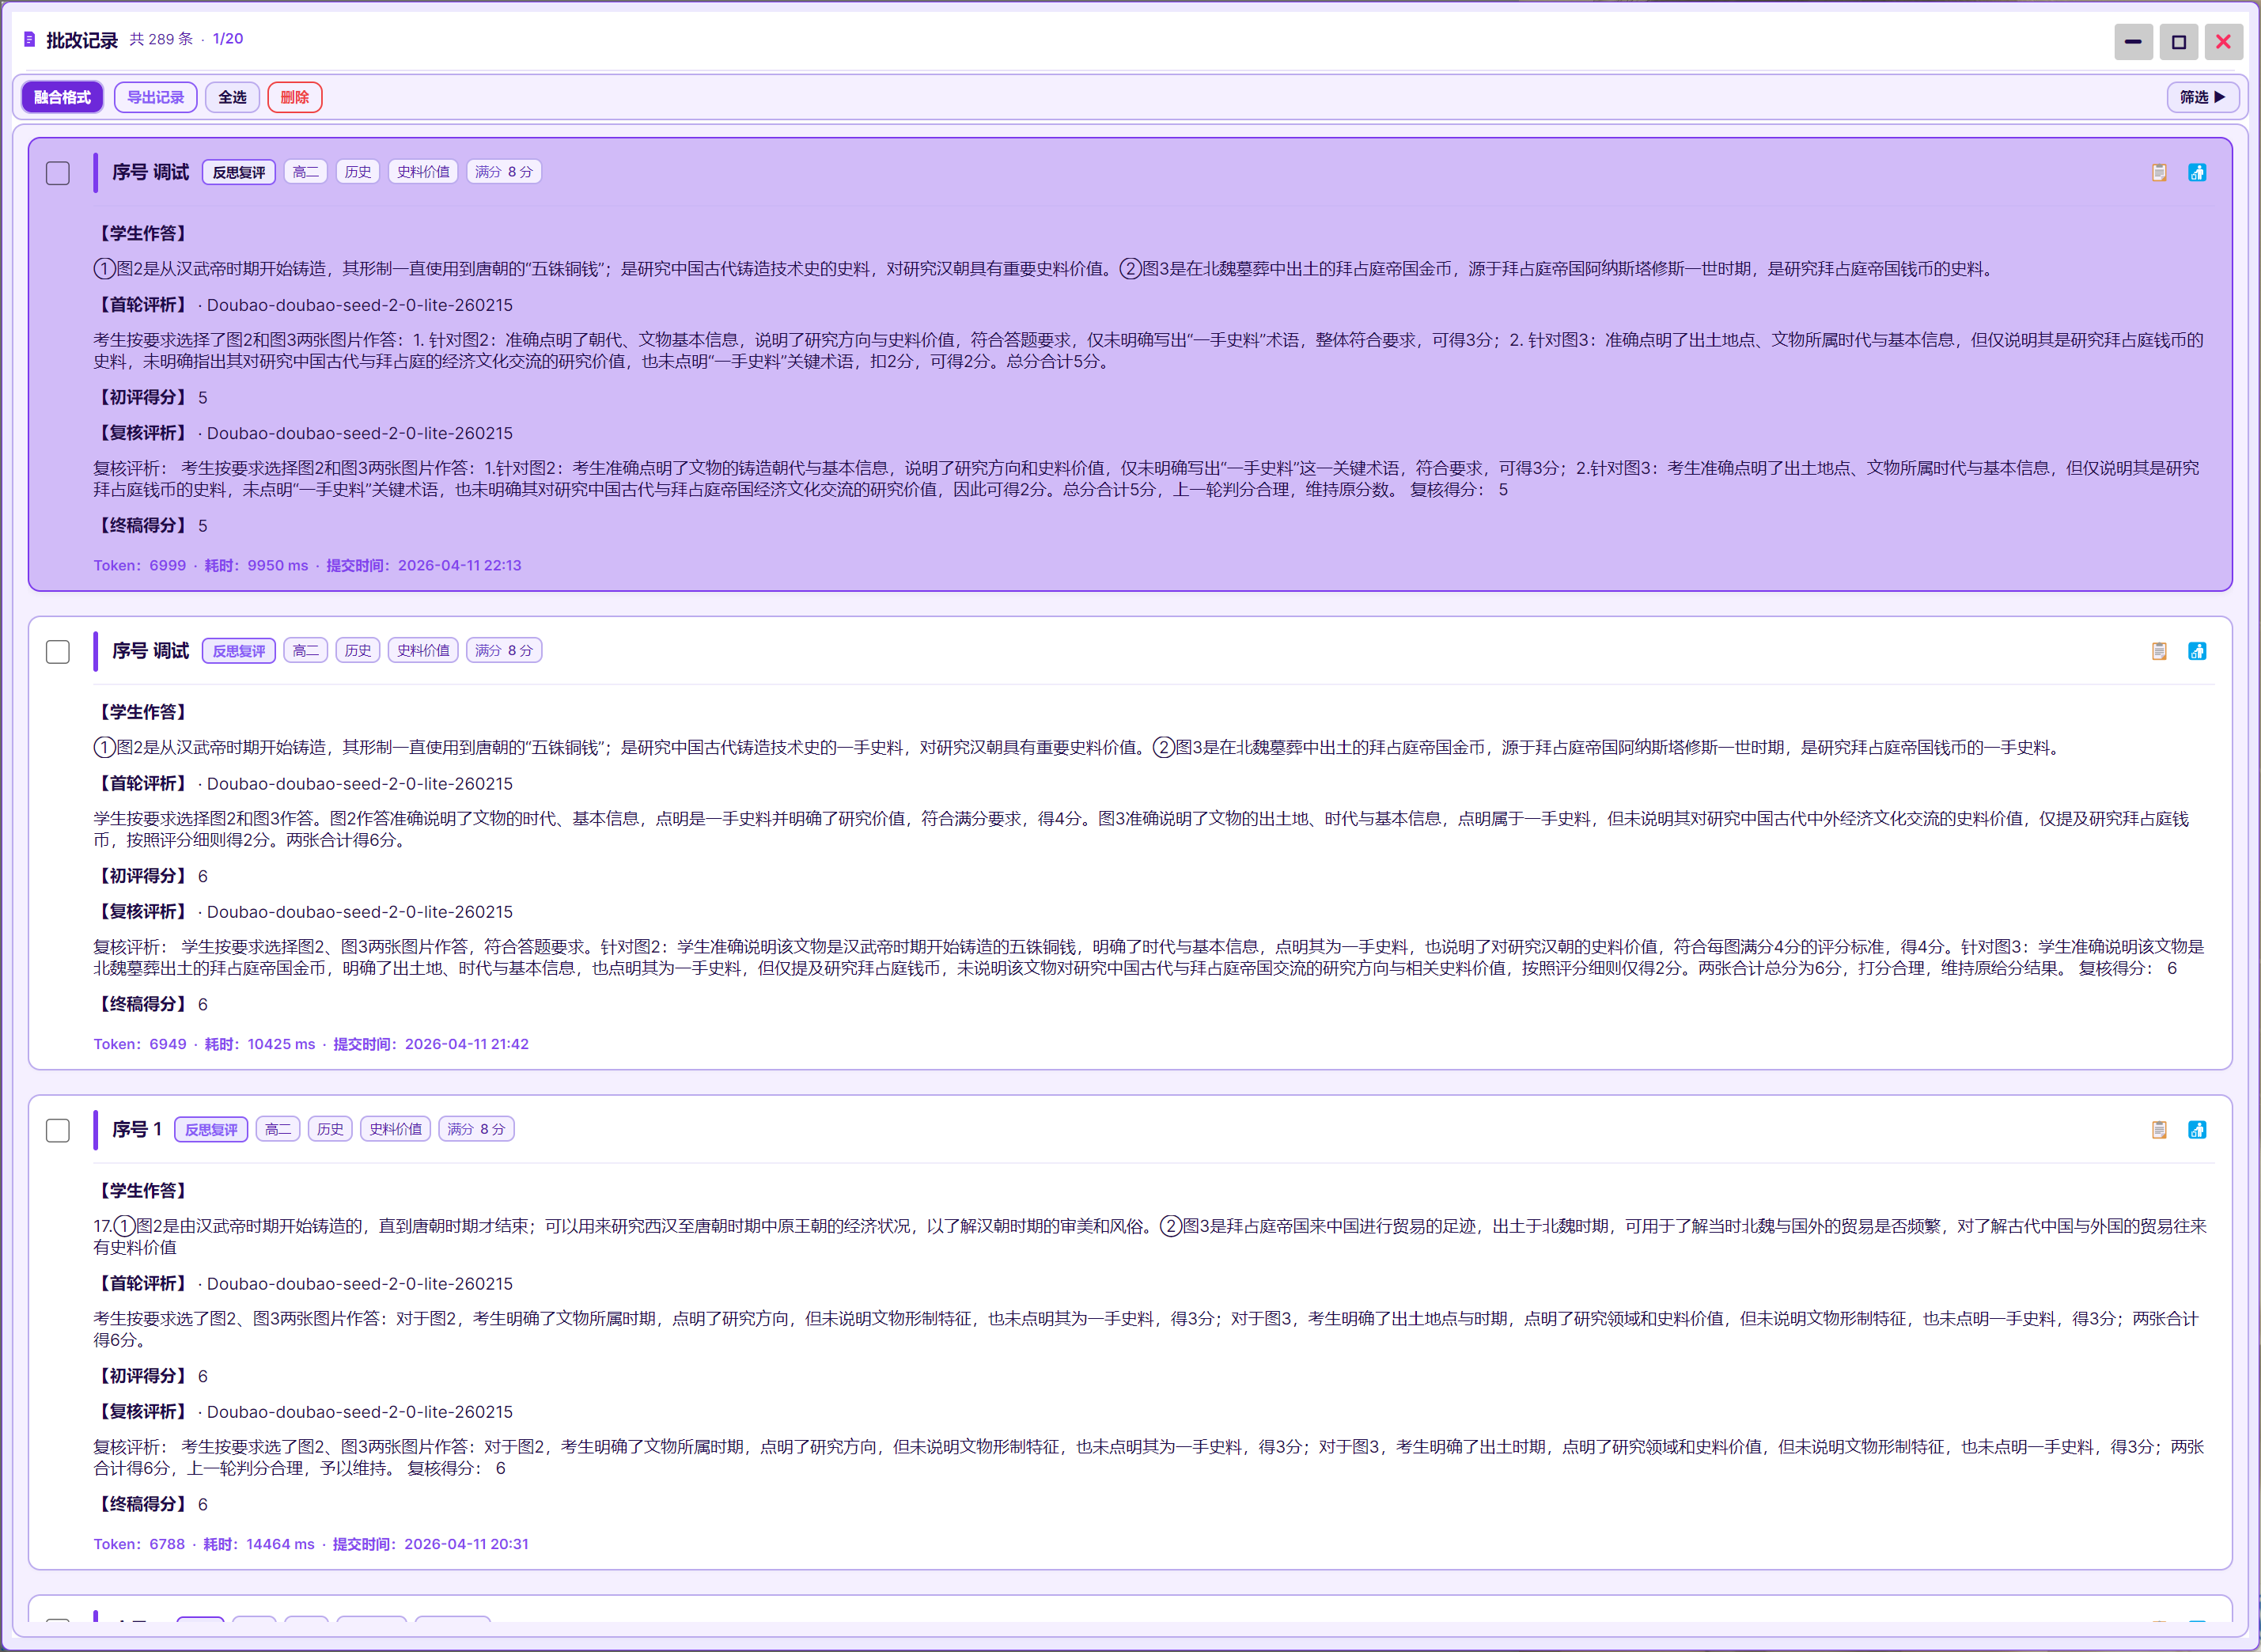Click clipboard copy icon on second record
This screenshot has height=1652, width=2261.
[2159, 651]
